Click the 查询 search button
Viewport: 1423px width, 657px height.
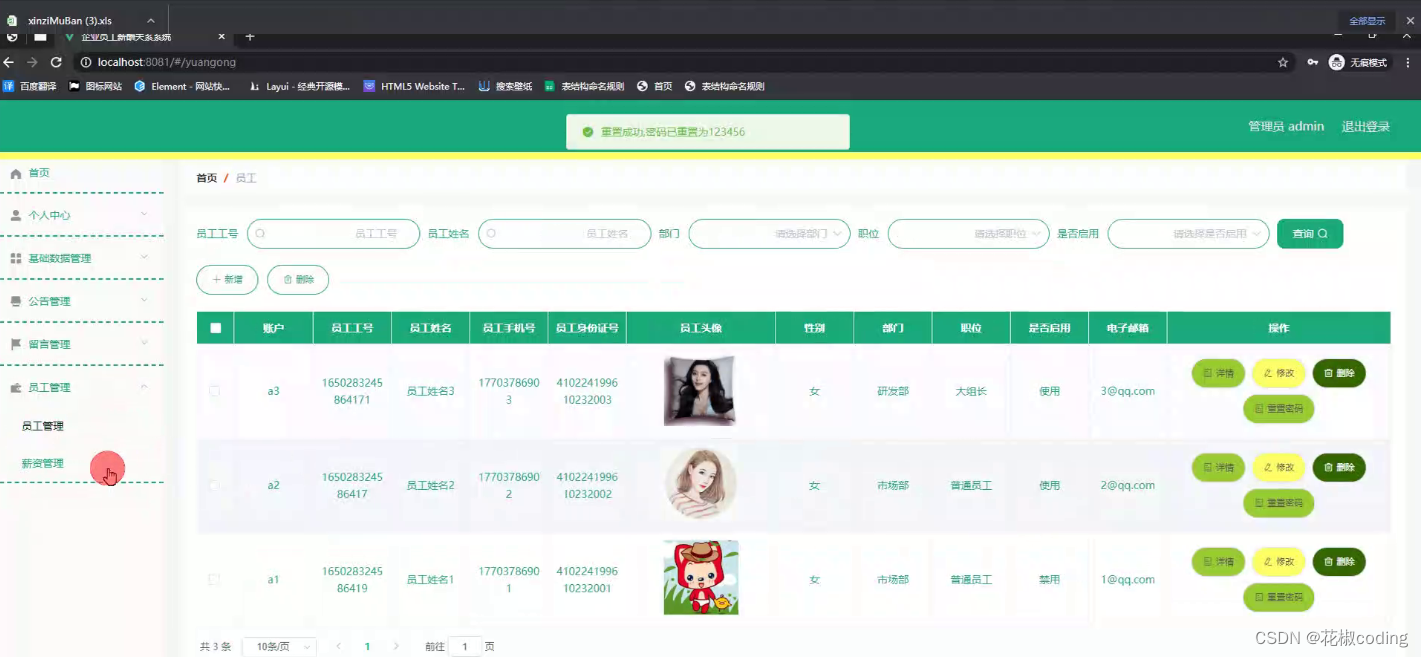[x=1310, y=233]
